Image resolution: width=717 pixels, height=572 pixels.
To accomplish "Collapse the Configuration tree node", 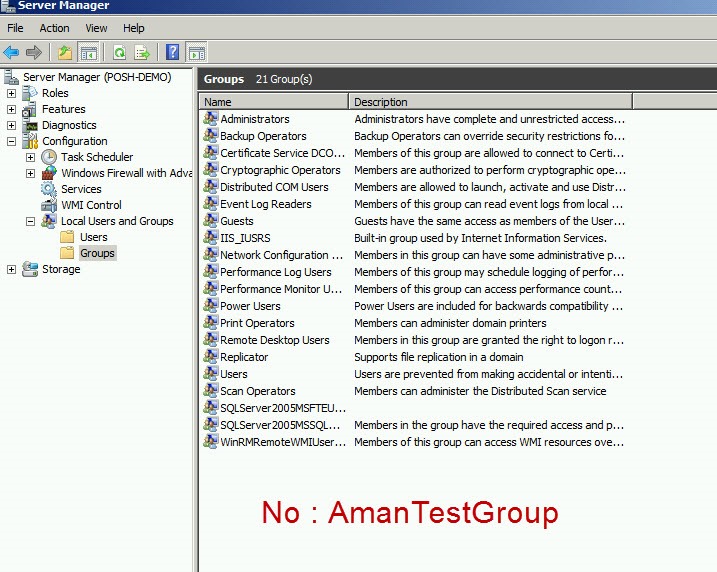I will coord(11,141).
